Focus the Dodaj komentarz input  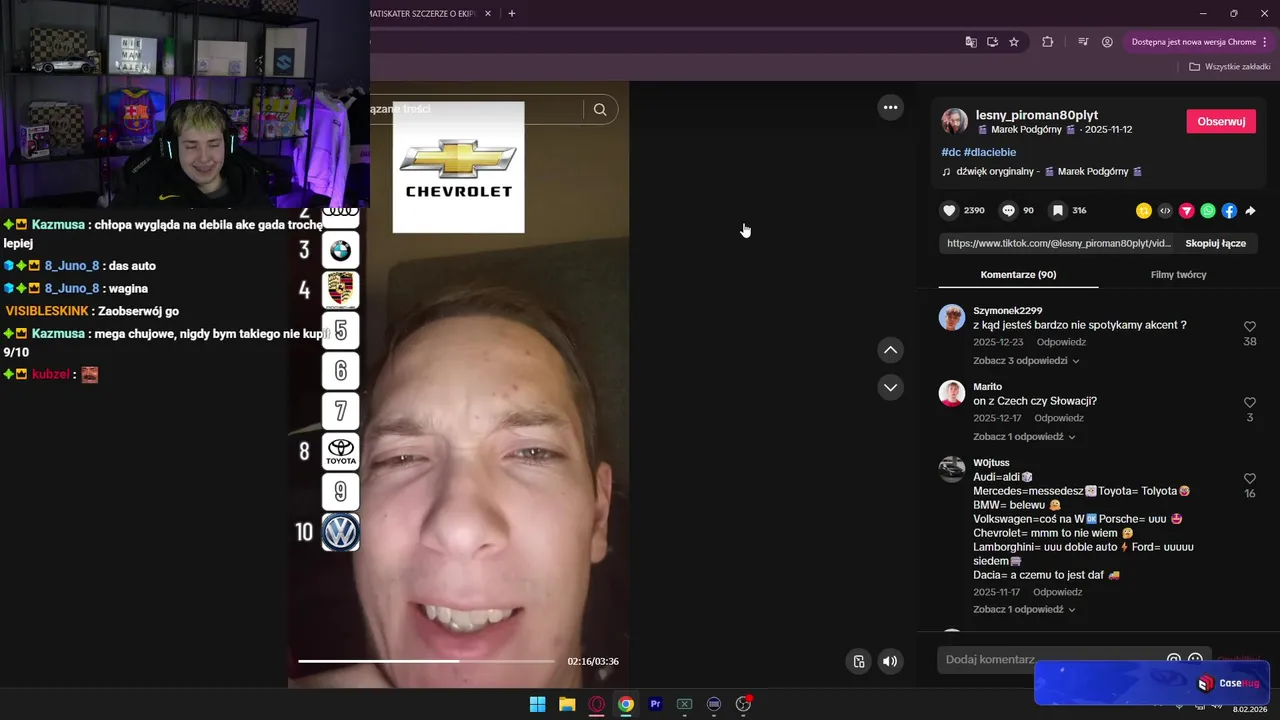tap(1050, 660)
